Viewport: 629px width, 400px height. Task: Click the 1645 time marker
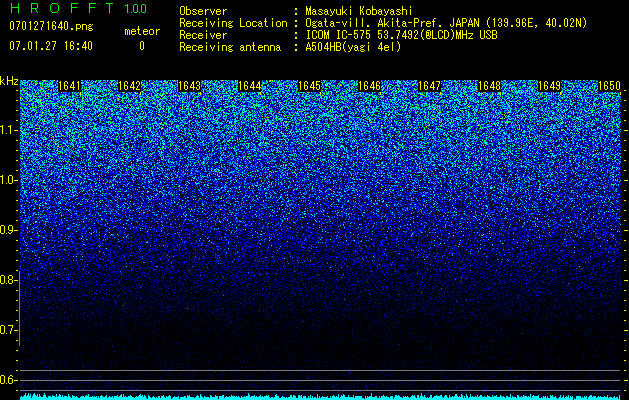pyautogui.click(x=310, y=86)
